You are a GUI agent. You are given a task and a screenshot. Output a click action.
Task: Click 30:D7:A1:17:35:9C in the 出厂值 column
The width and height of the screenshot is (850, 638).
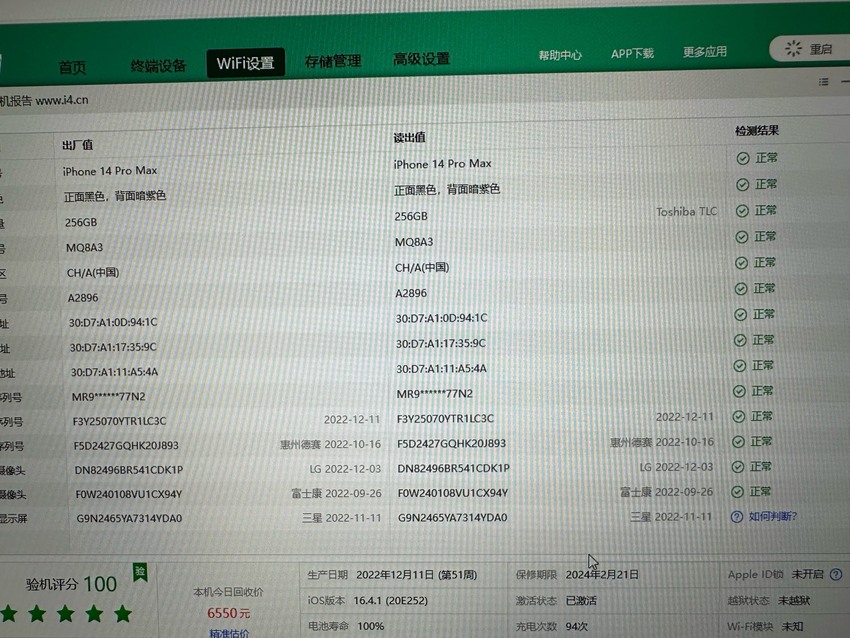click(113, 347)
